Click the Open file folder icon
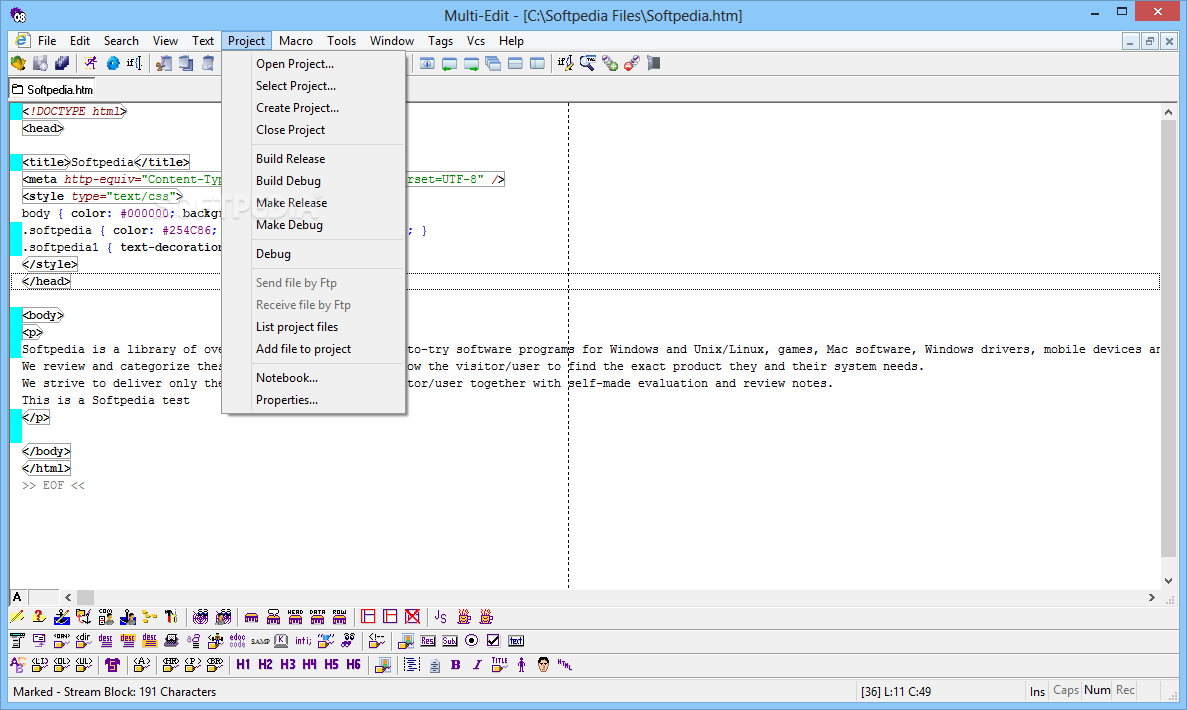 tap(18, 64)
